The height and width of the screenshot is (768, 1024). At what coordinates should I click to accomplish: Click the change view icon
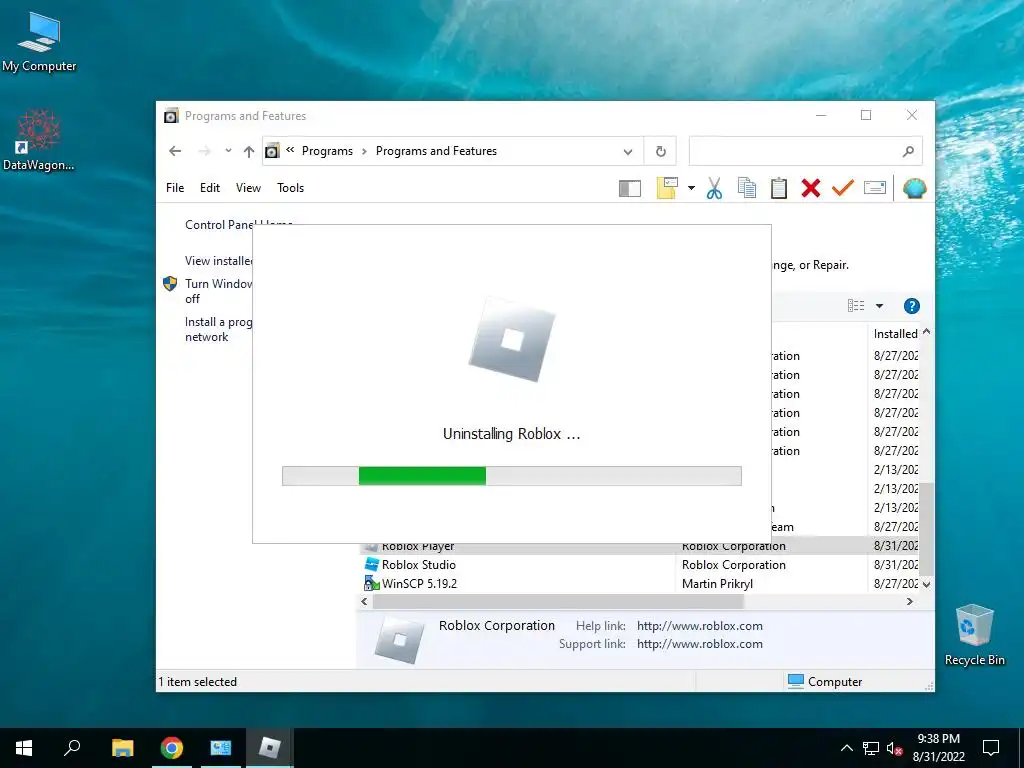tap(856, 306)
